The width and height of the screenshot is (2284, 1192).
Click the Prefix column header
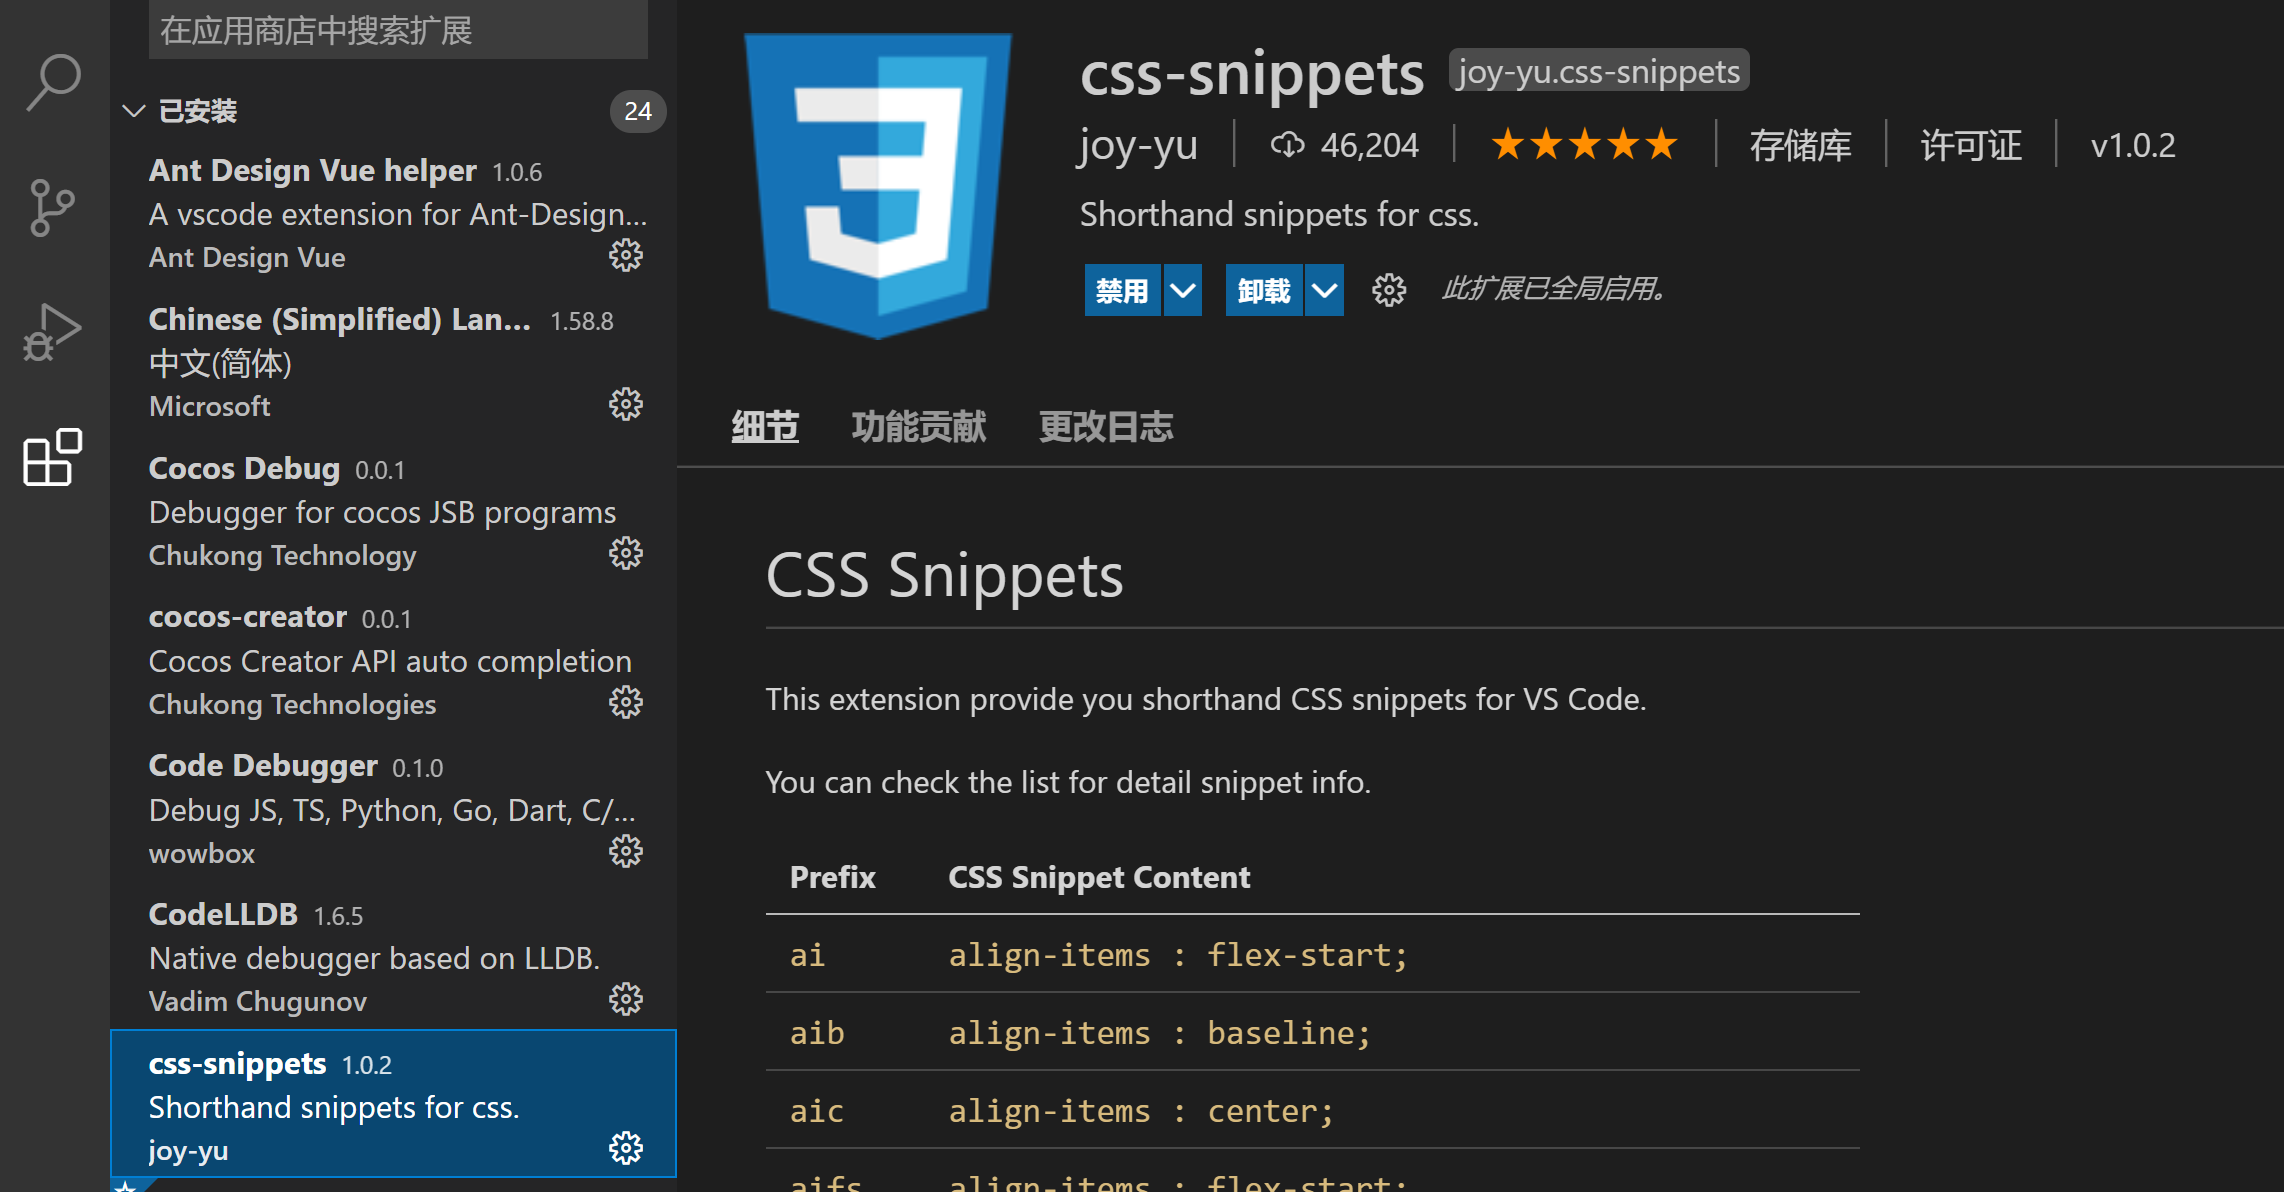tap(832, 877)
